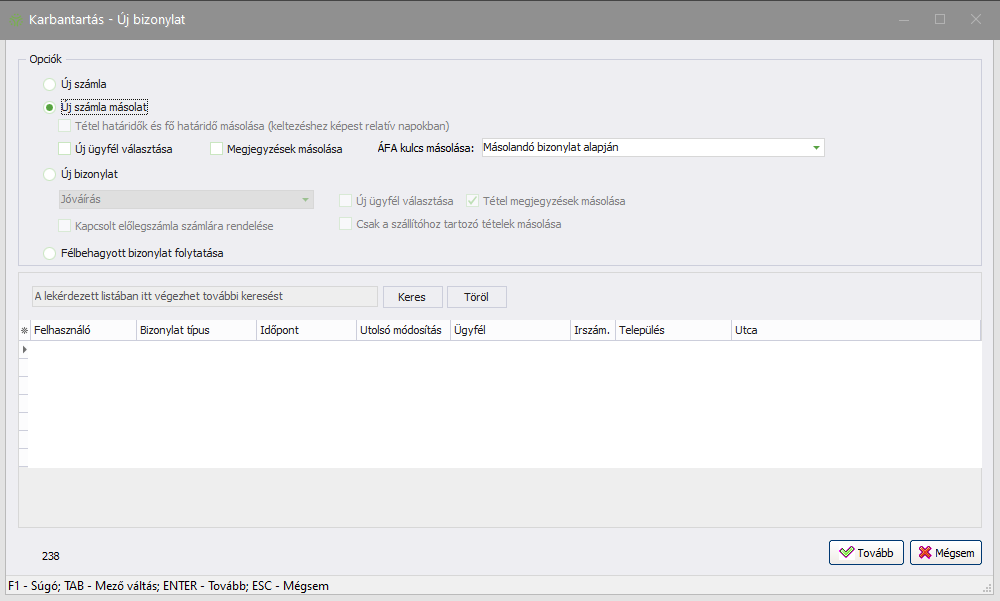
Task: Click the Település column header
Action: 672,330
